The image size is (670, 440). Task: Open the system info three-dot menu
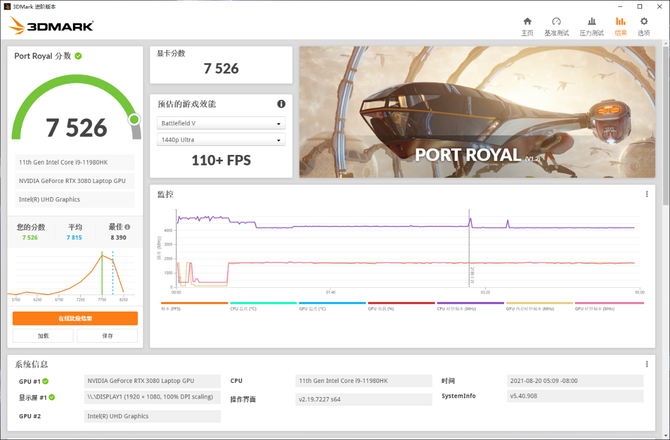pyautogui.click(x=646, y=364)
